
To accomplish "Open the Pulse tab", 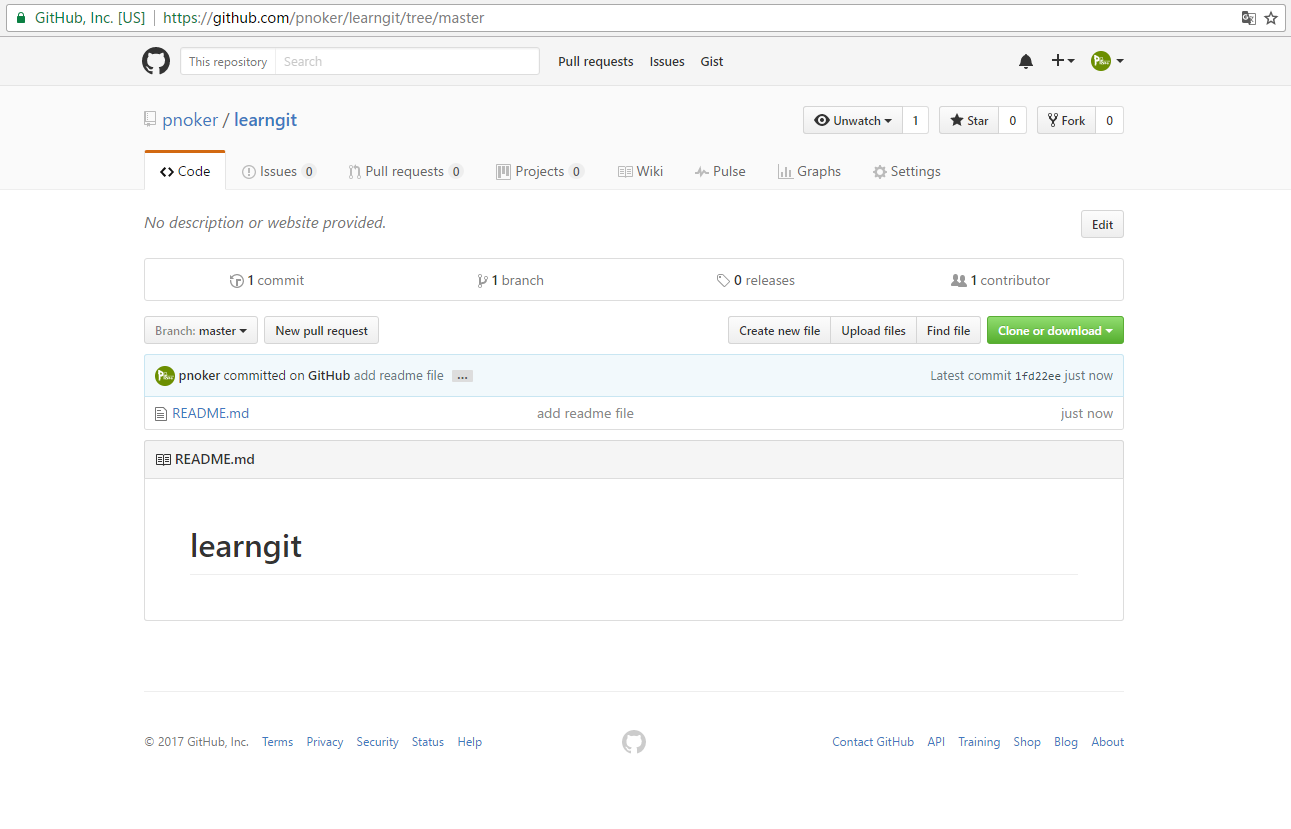I will point(720,171).
